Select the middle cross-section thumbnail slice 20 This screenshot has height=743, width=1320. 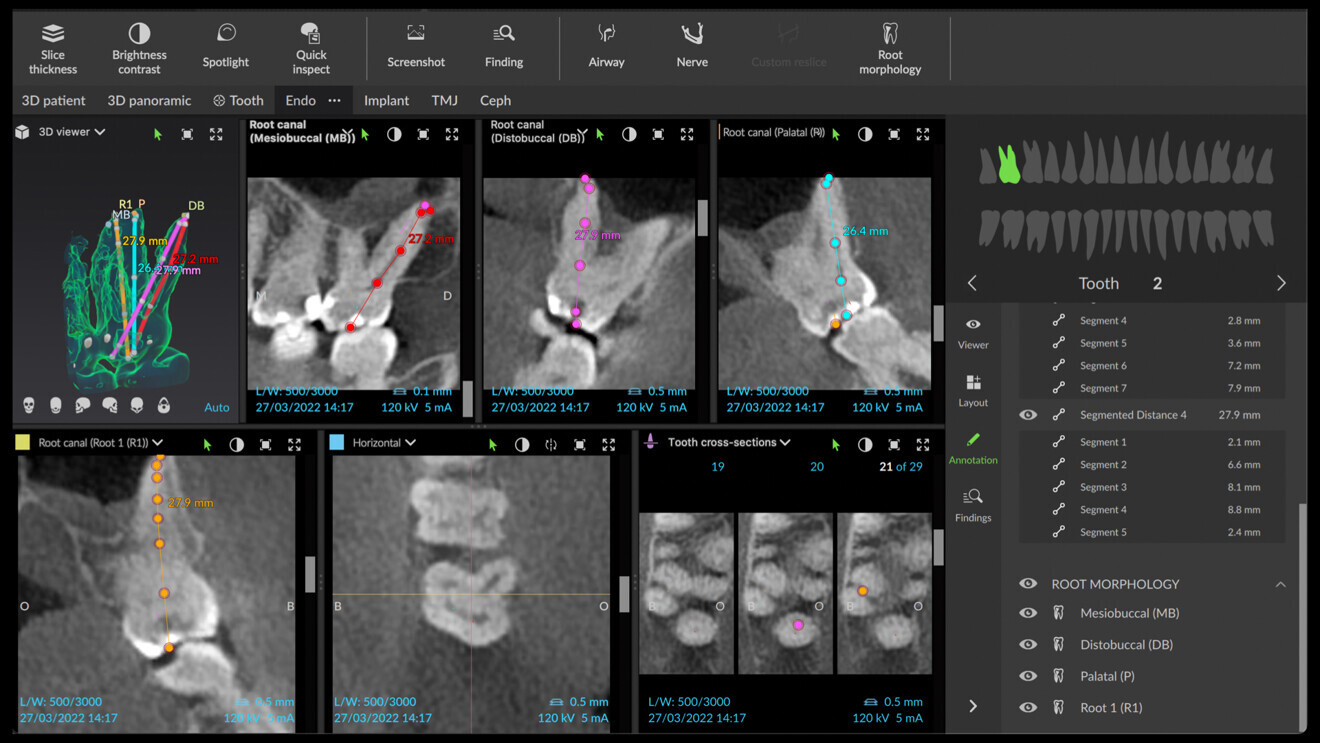[786, 590]
